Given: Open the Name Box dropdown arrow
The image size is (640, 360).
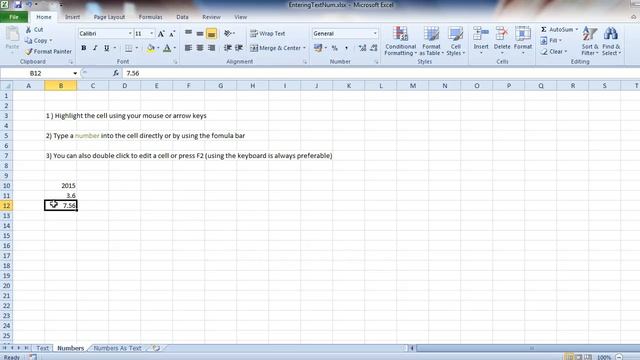Looking at the screenshot, I should tap(75, 73).
